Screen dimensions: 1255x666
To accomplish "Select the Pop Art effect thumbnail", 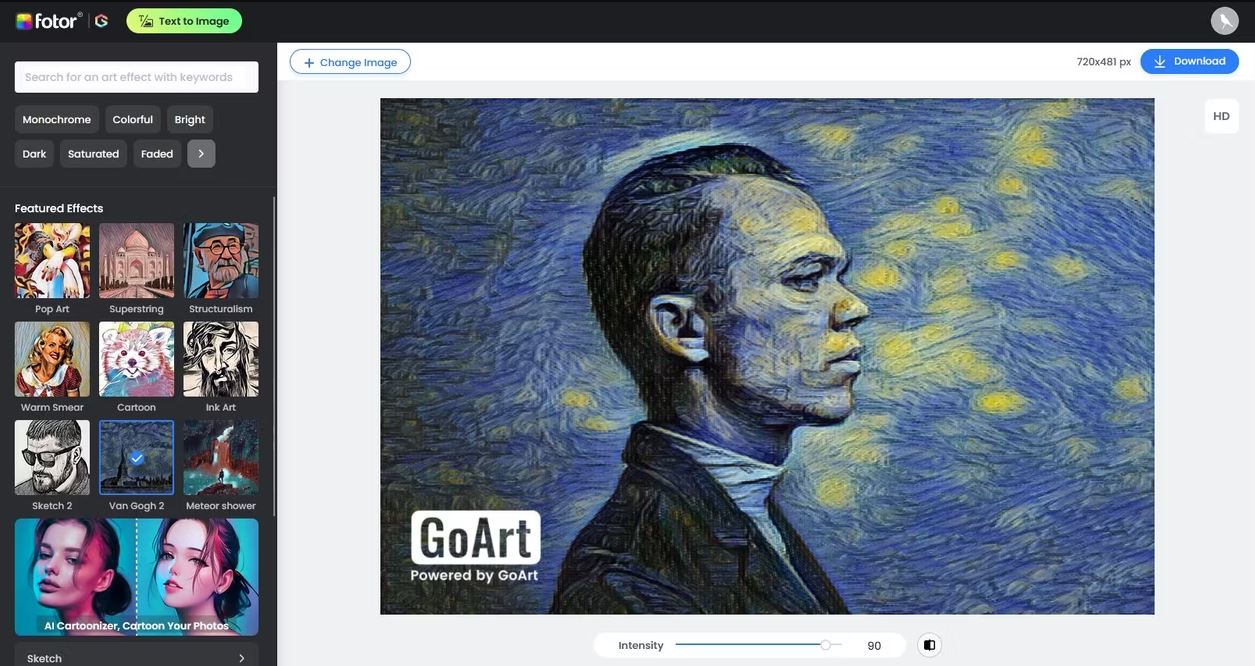I will coord(52,261).
